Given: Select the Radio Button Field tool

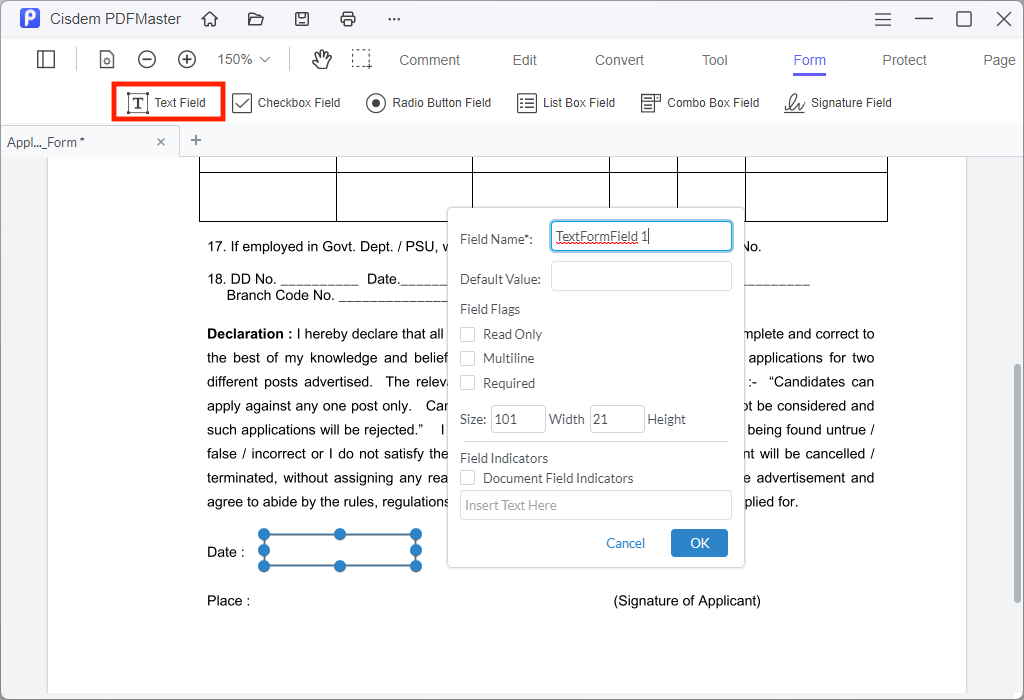Looking at the screenshot, I should (x=428, y=102).
